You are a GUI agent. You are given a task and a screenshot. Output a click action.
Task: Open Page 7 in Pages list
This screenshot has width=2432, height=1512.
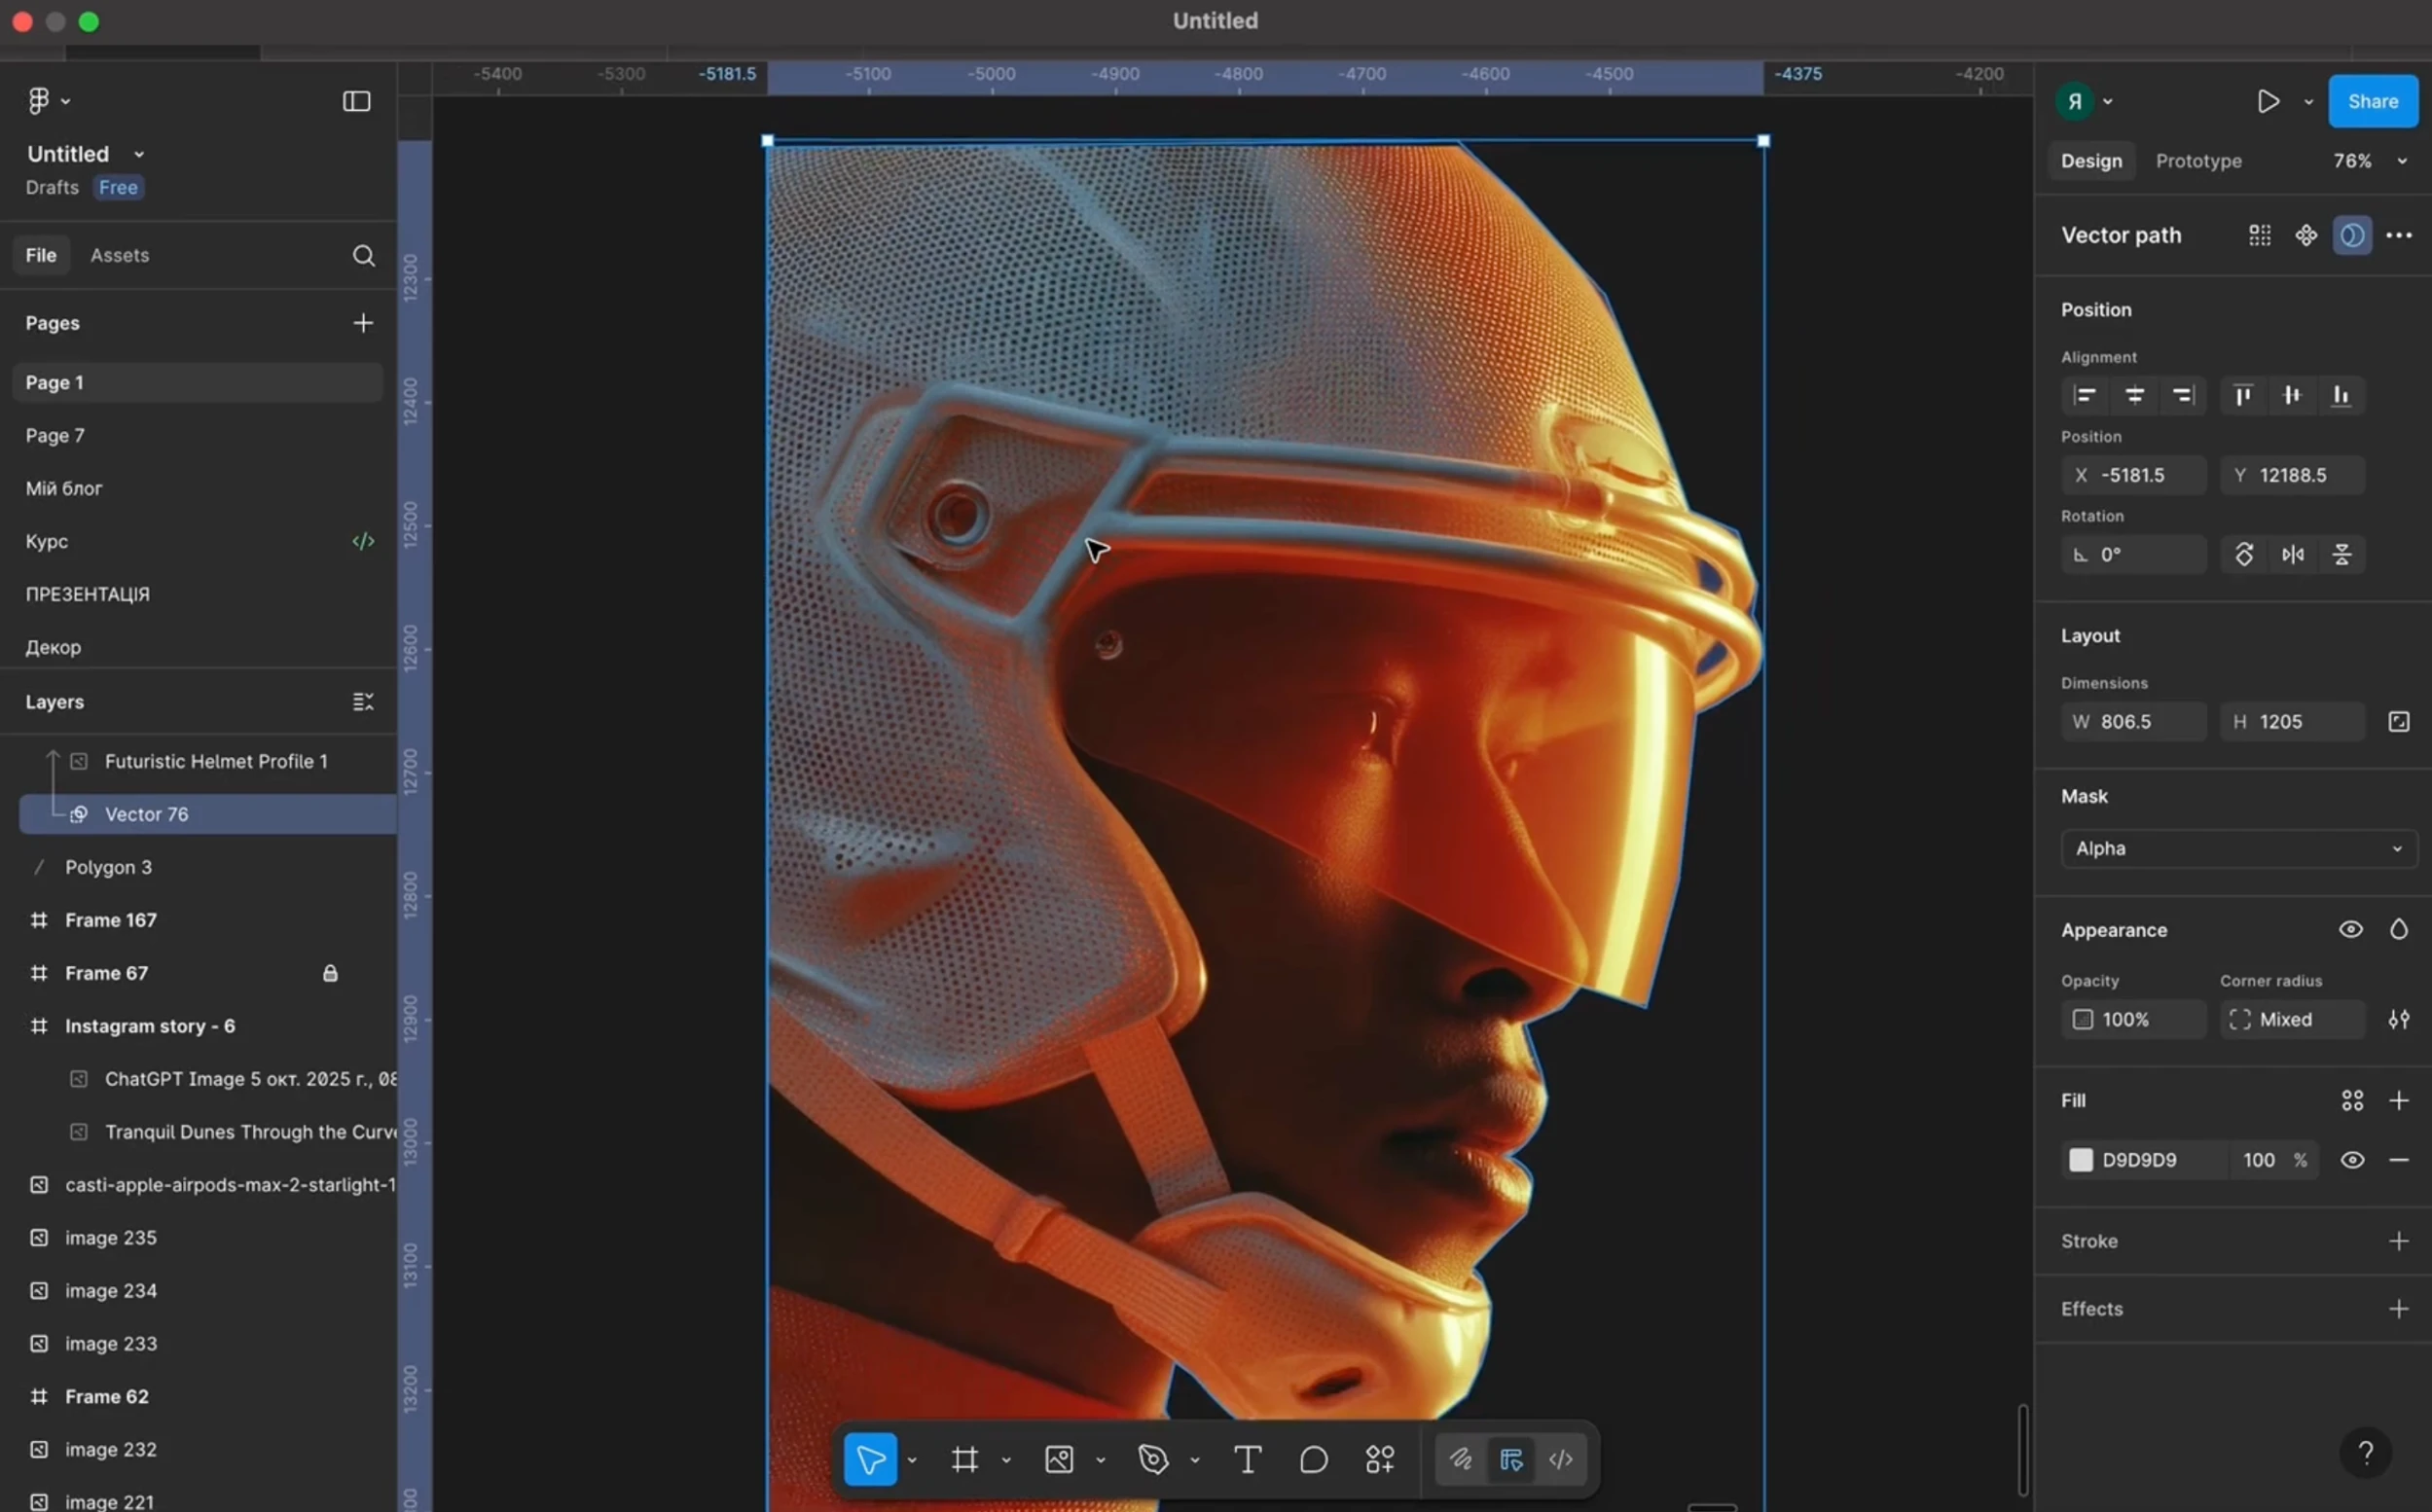[198, 435]
